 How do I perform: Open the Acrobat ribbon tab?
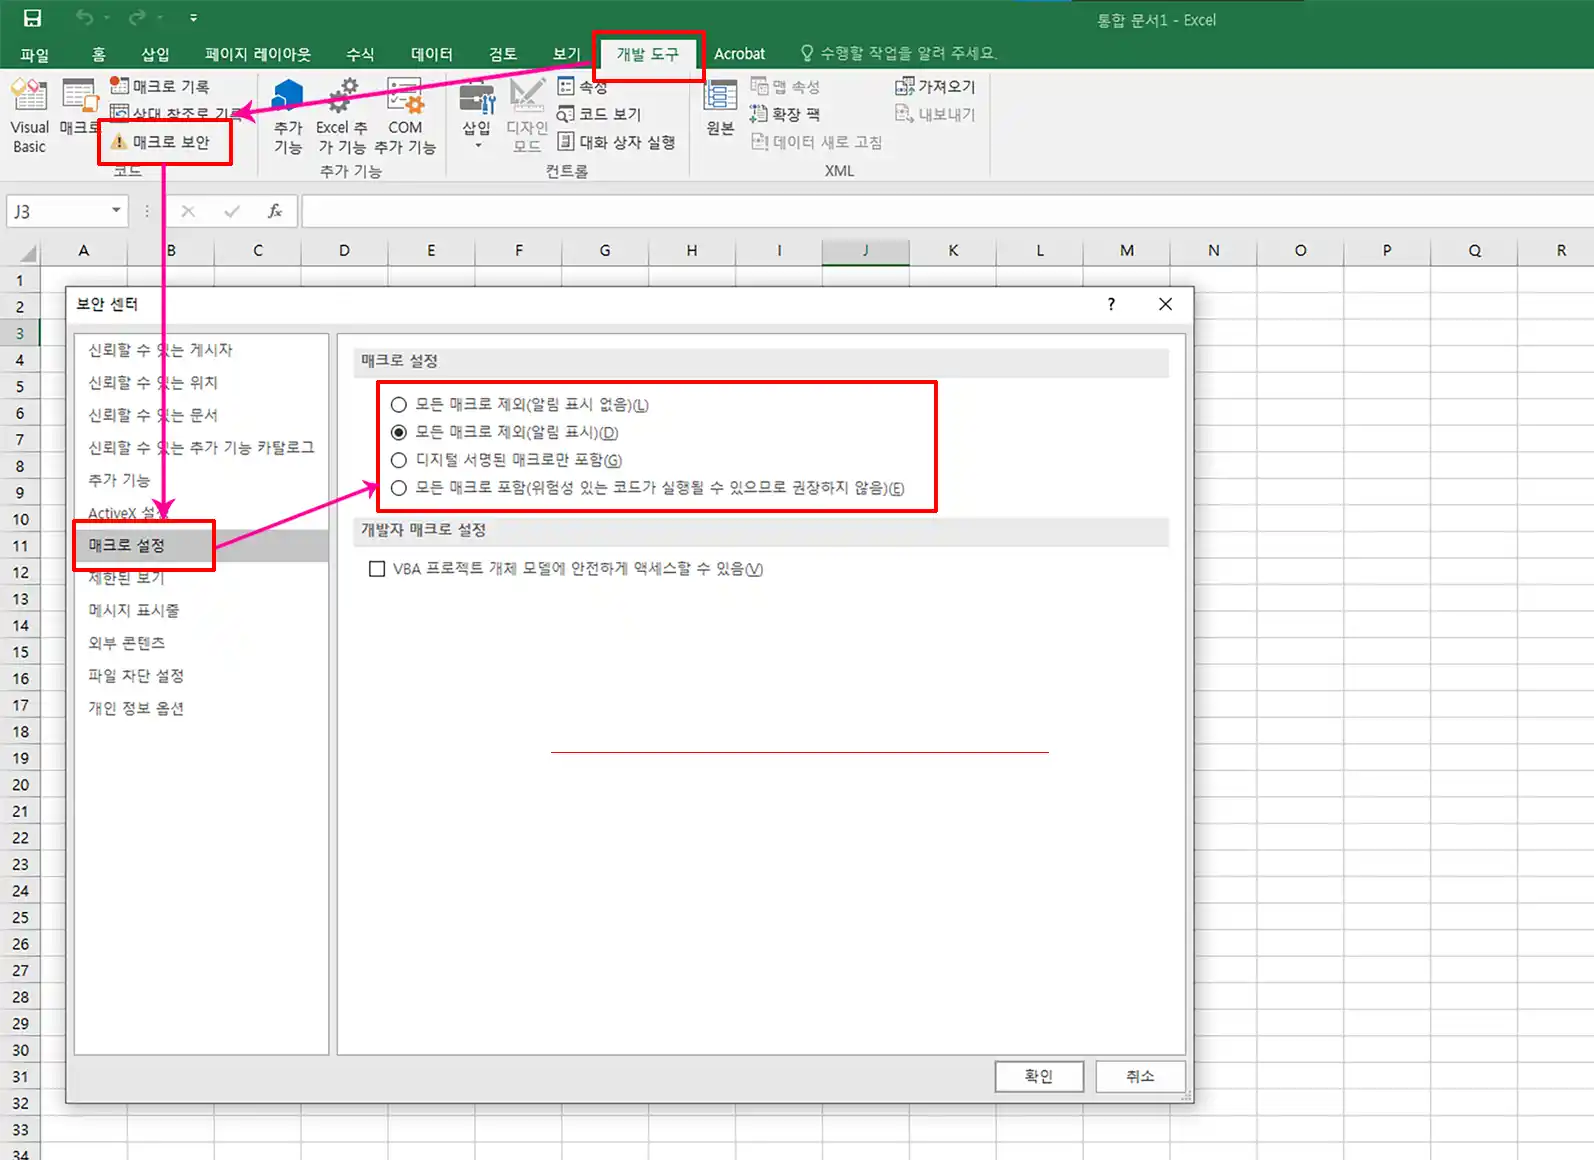[740, 54]
